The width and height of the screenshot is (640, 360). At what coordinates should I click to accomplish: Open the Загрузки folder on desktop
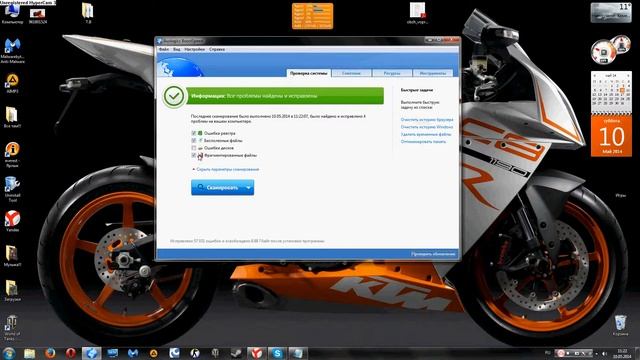12,291
